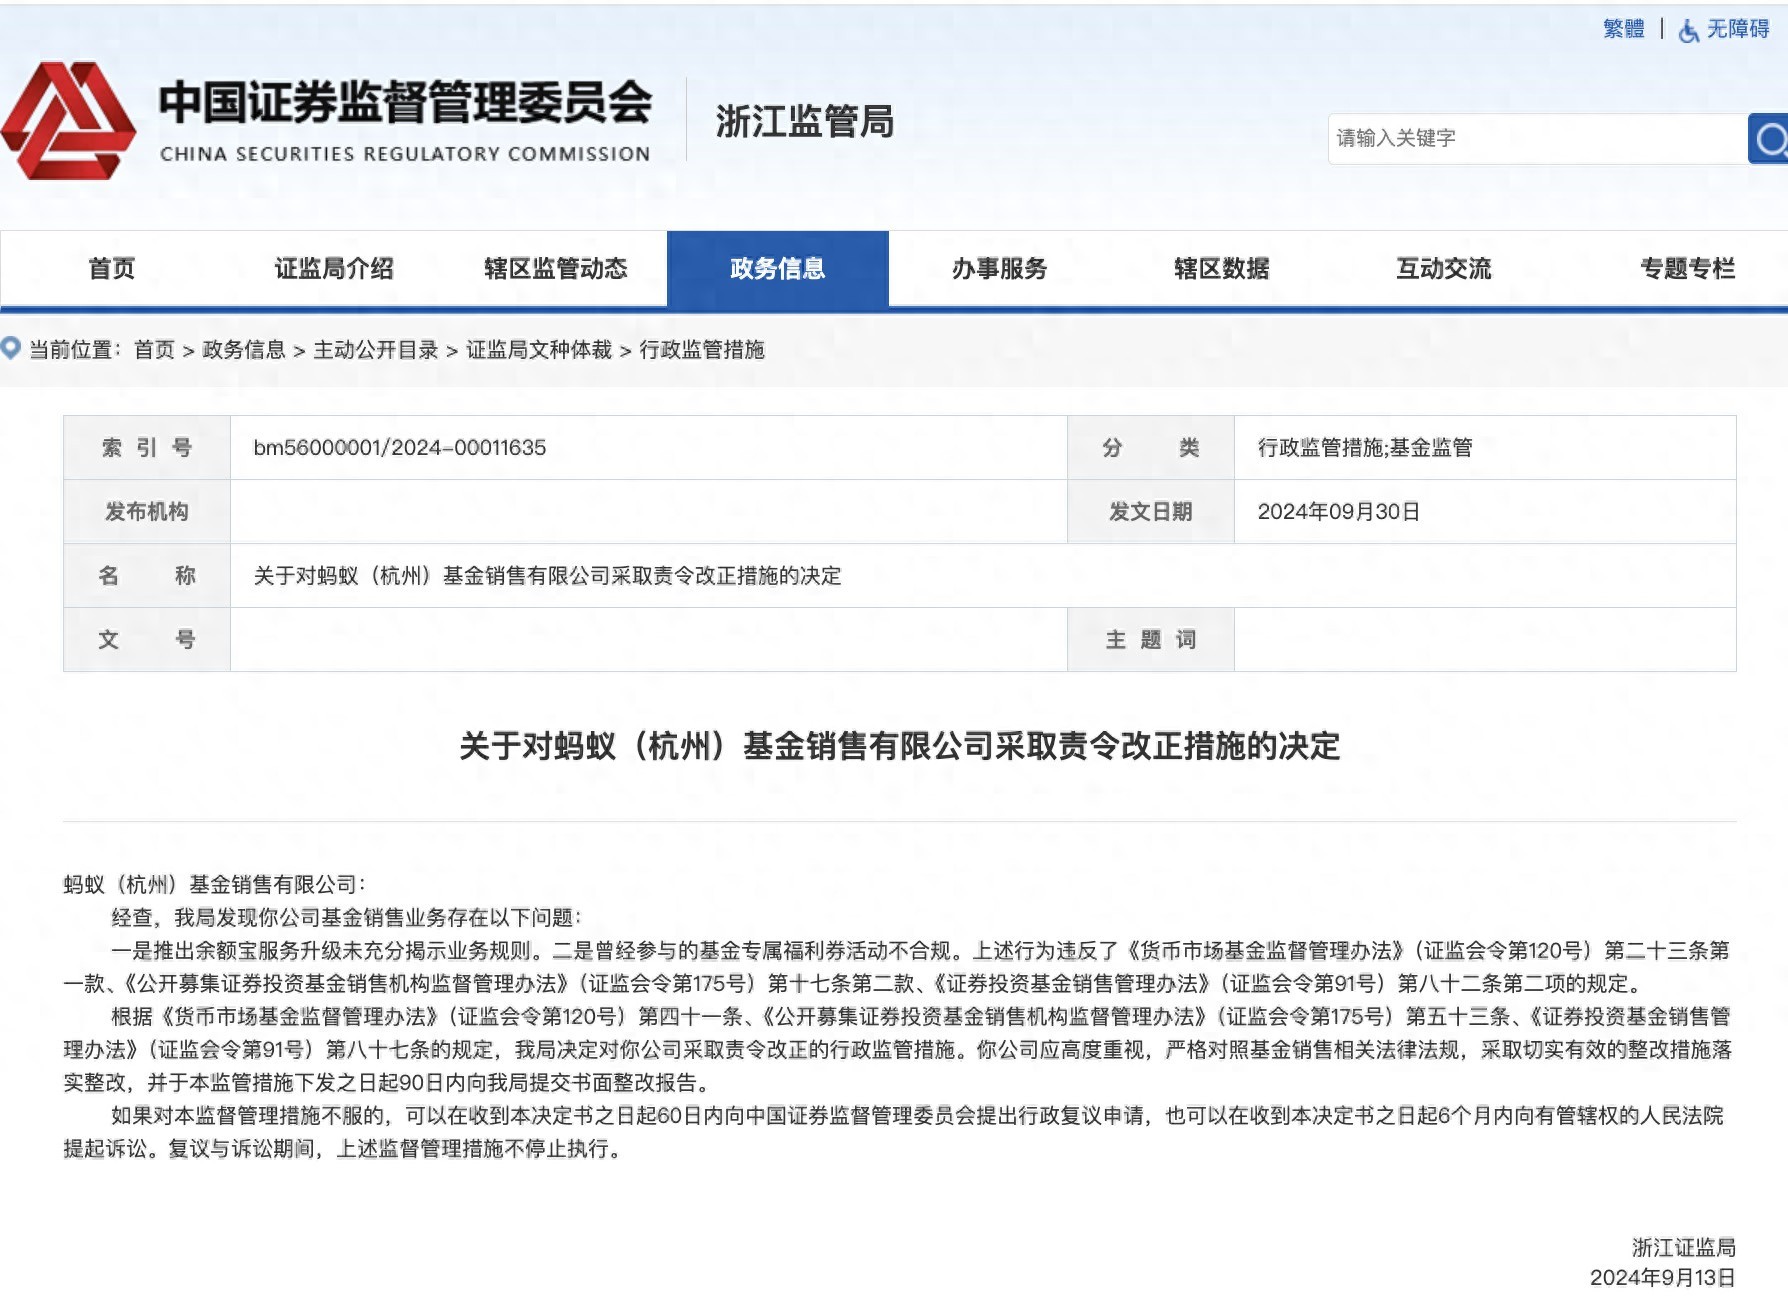The height and width of the screenshot is (1316, 1788).
Task: Click the CSRC red triangle logo
Action: [68, 121]
